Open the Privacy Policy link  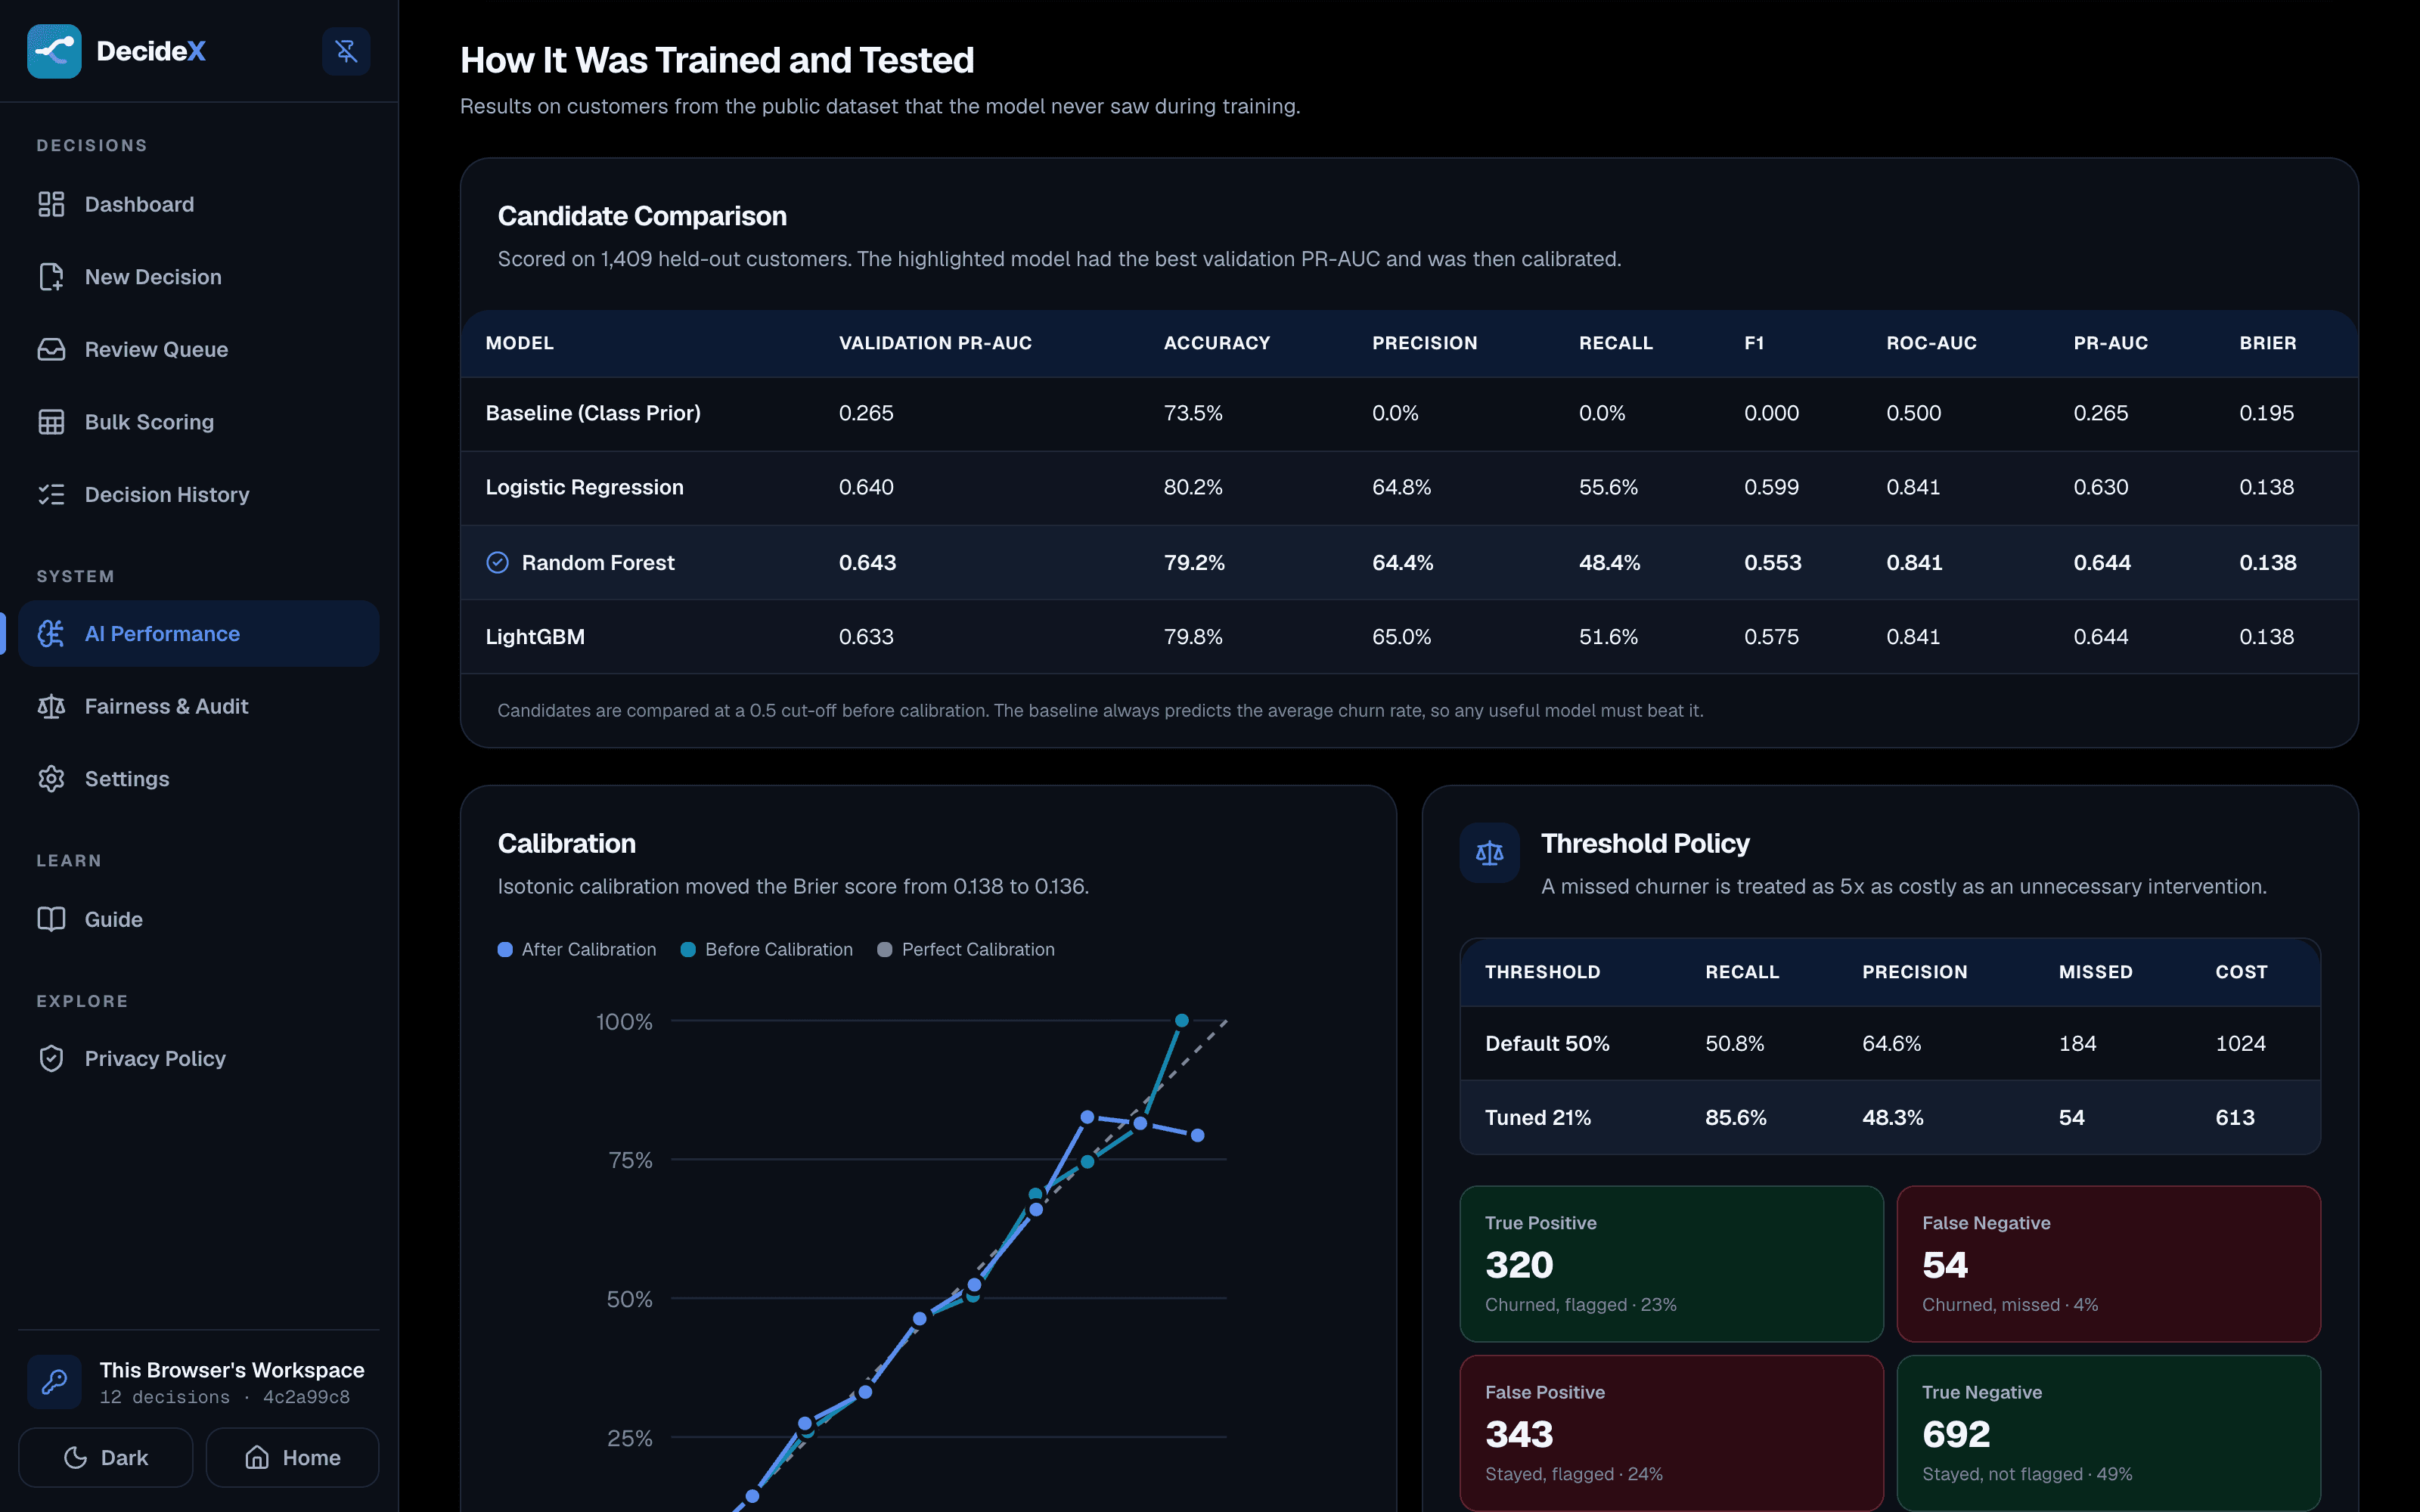click(199, 1058)
